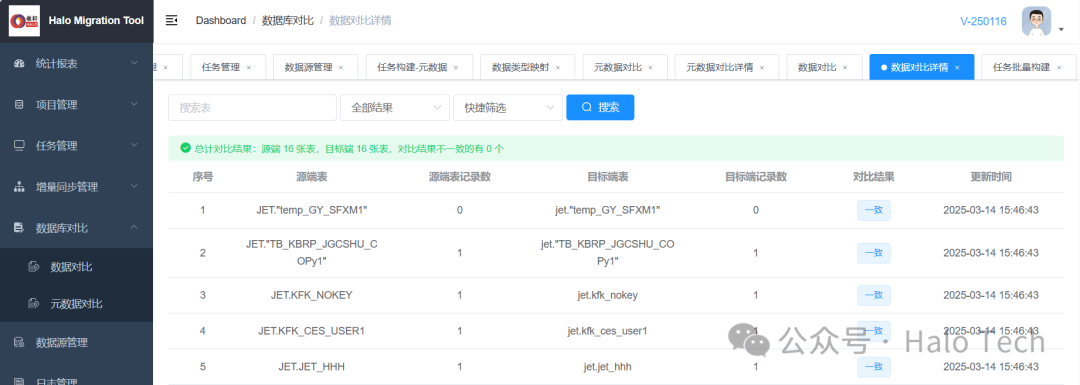Image resolution: width=1080 pixels, height=385 pixels.
Task: Close the 数据源管理 tab
Action: tap(341, 67)
